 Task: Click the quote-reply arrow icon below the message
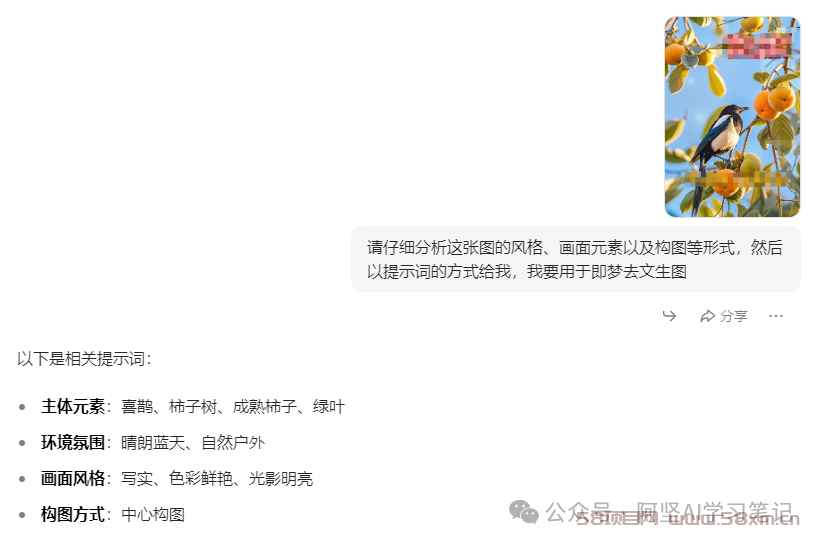pos(669,316)
